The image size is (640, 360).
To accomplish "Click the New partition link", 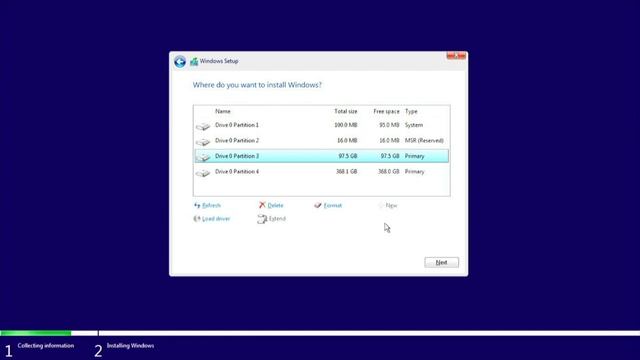I will tap(391, 205).
